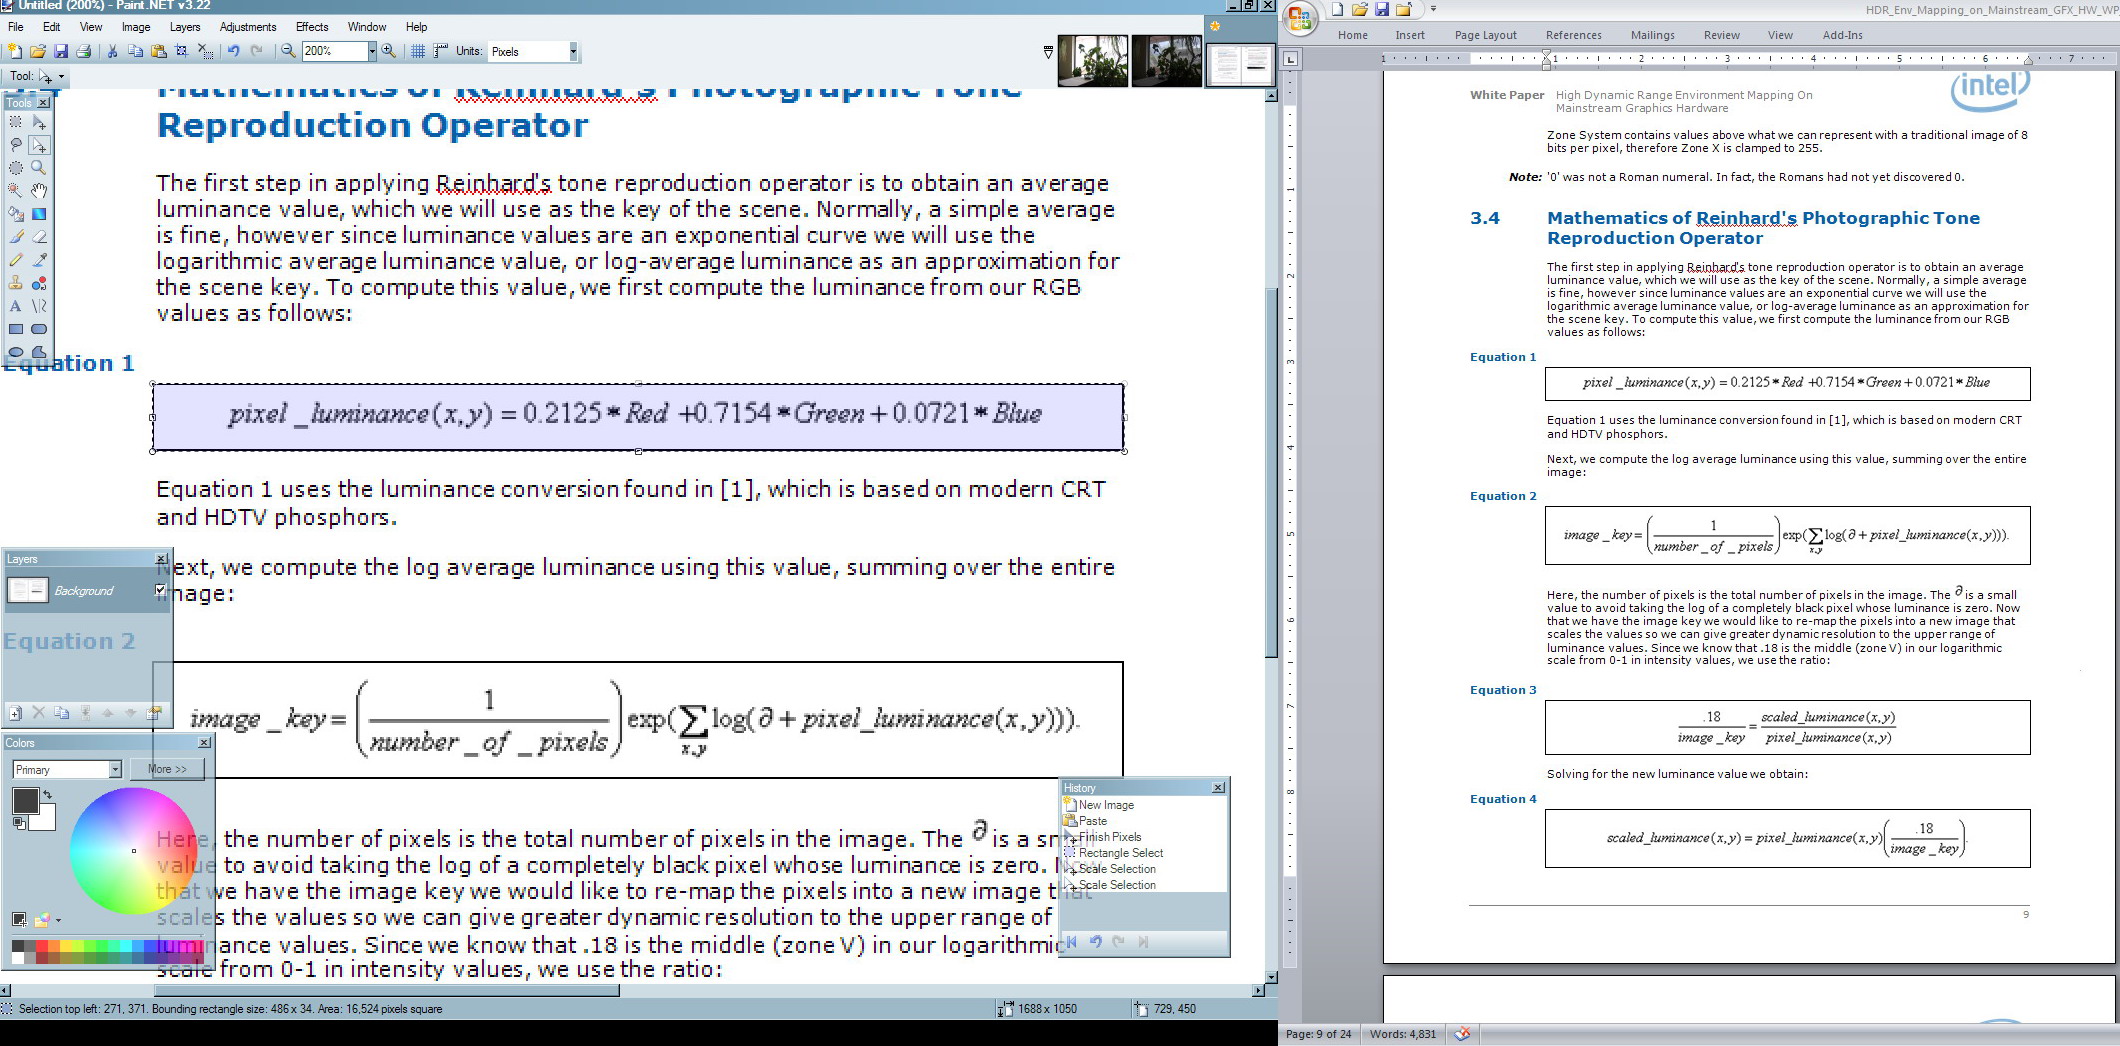Open the Units dropdown
Screen dimensions: 2120x1046
573,51
